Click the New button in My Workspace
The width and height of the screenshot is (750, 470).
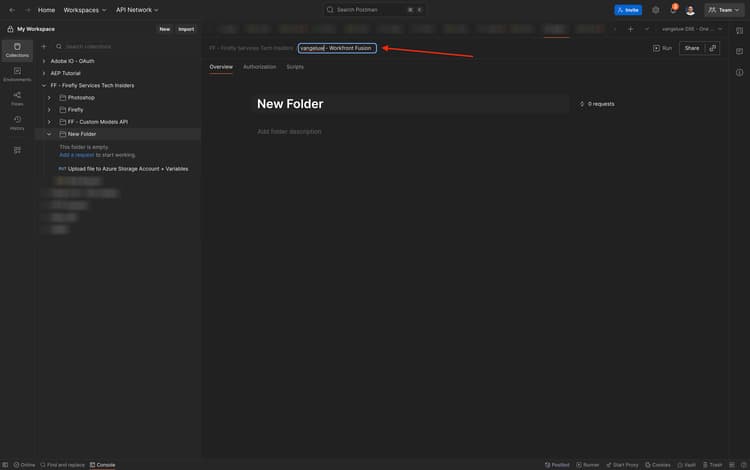(165, 29)
